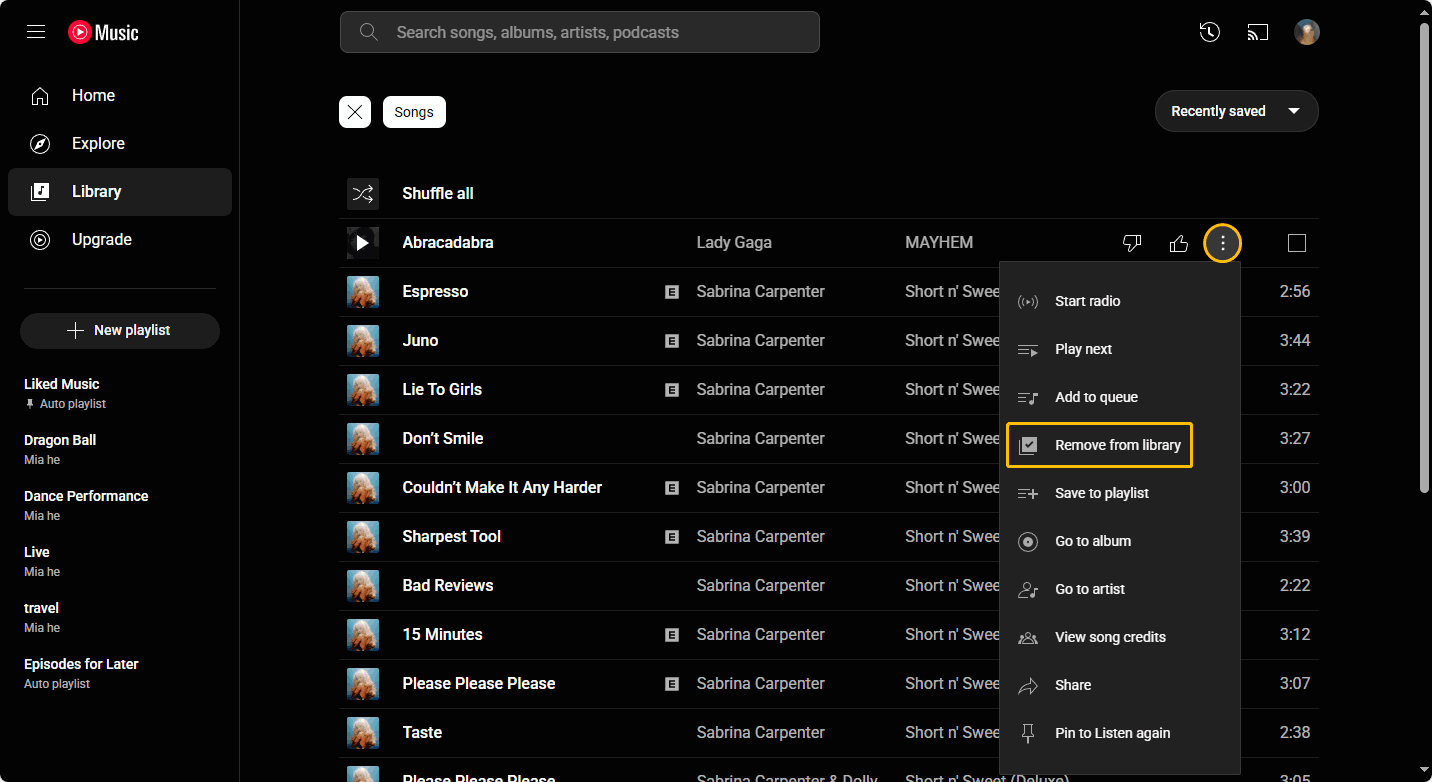Select Library in the sidebar

120,192
